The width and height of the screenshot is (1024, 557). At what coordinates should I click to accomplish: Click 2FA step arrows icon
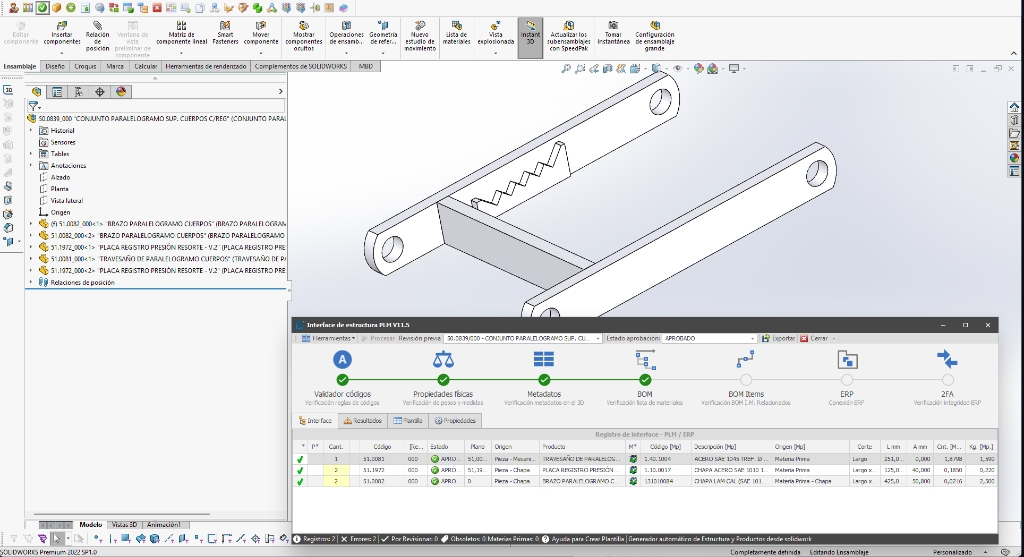coord(947,360)
